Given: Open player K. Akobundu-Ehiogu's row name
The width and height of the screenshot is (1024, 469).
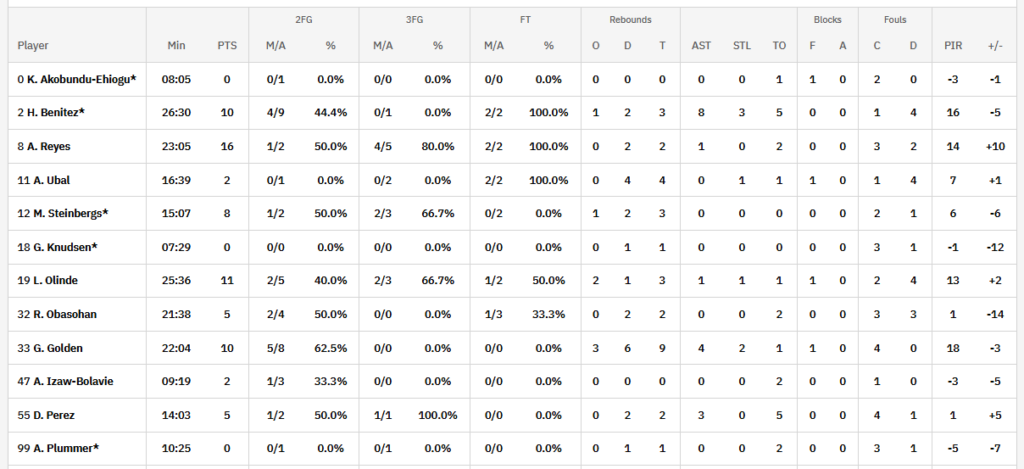Looking at the screenshot, I should (77, 79).
